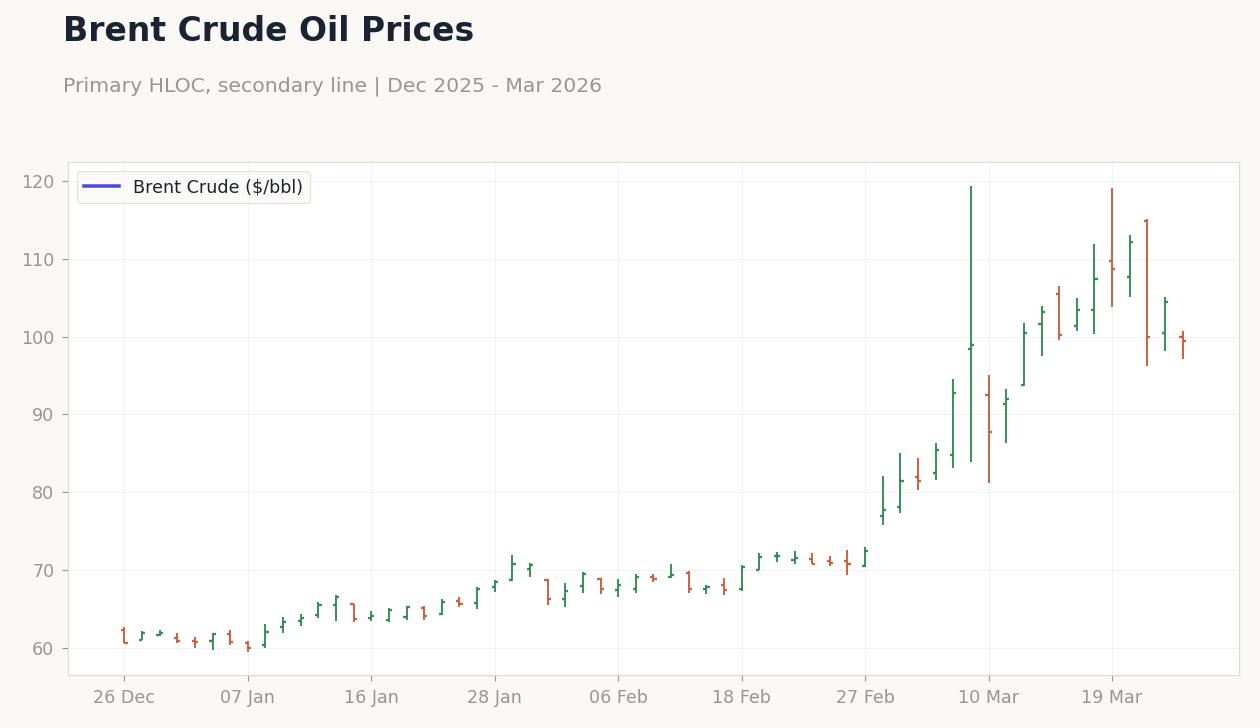Image resolution: width=1260 pixels, height=728 pixels.
Task: Click the y-axis label 90
Action: coord(43,415)
